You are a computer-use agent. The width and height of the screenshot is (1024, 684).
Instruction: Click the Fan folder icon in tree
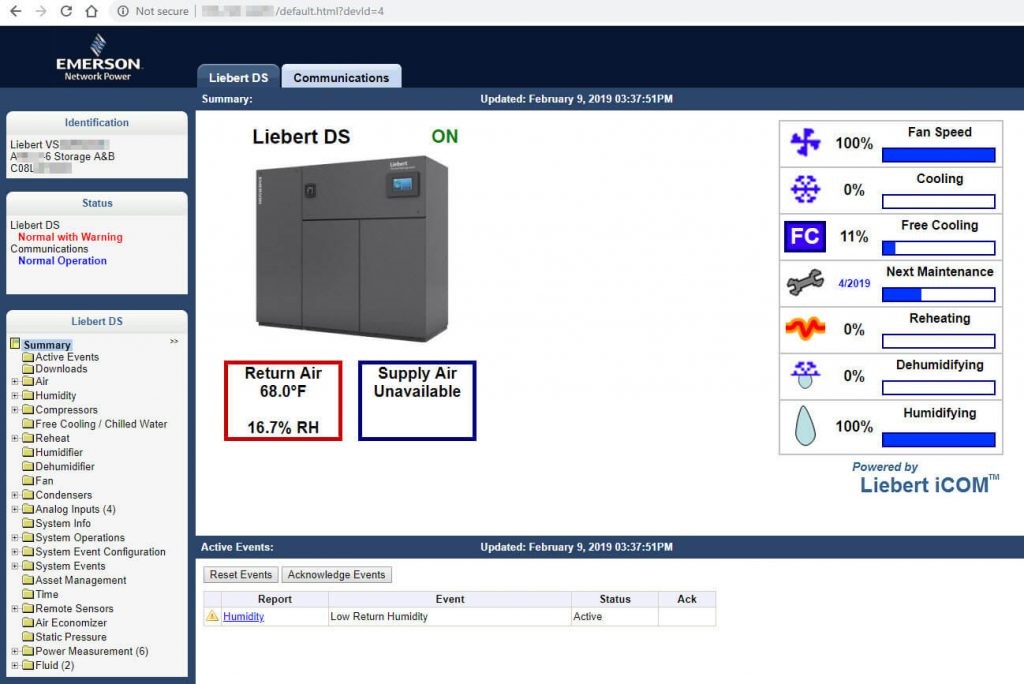(27, 480)
